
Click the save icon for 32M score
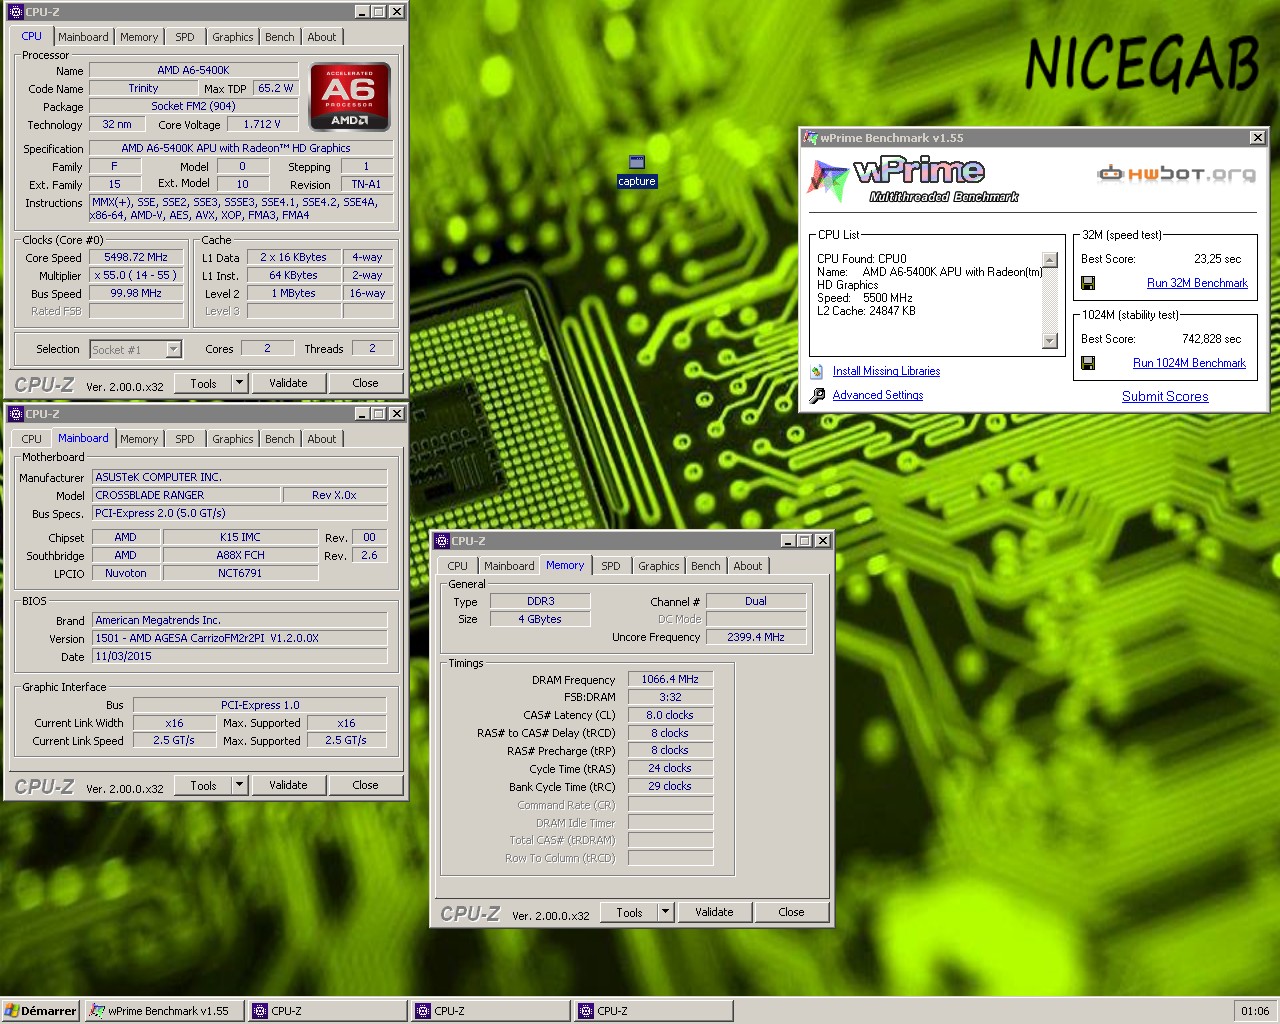point(1088,283)
